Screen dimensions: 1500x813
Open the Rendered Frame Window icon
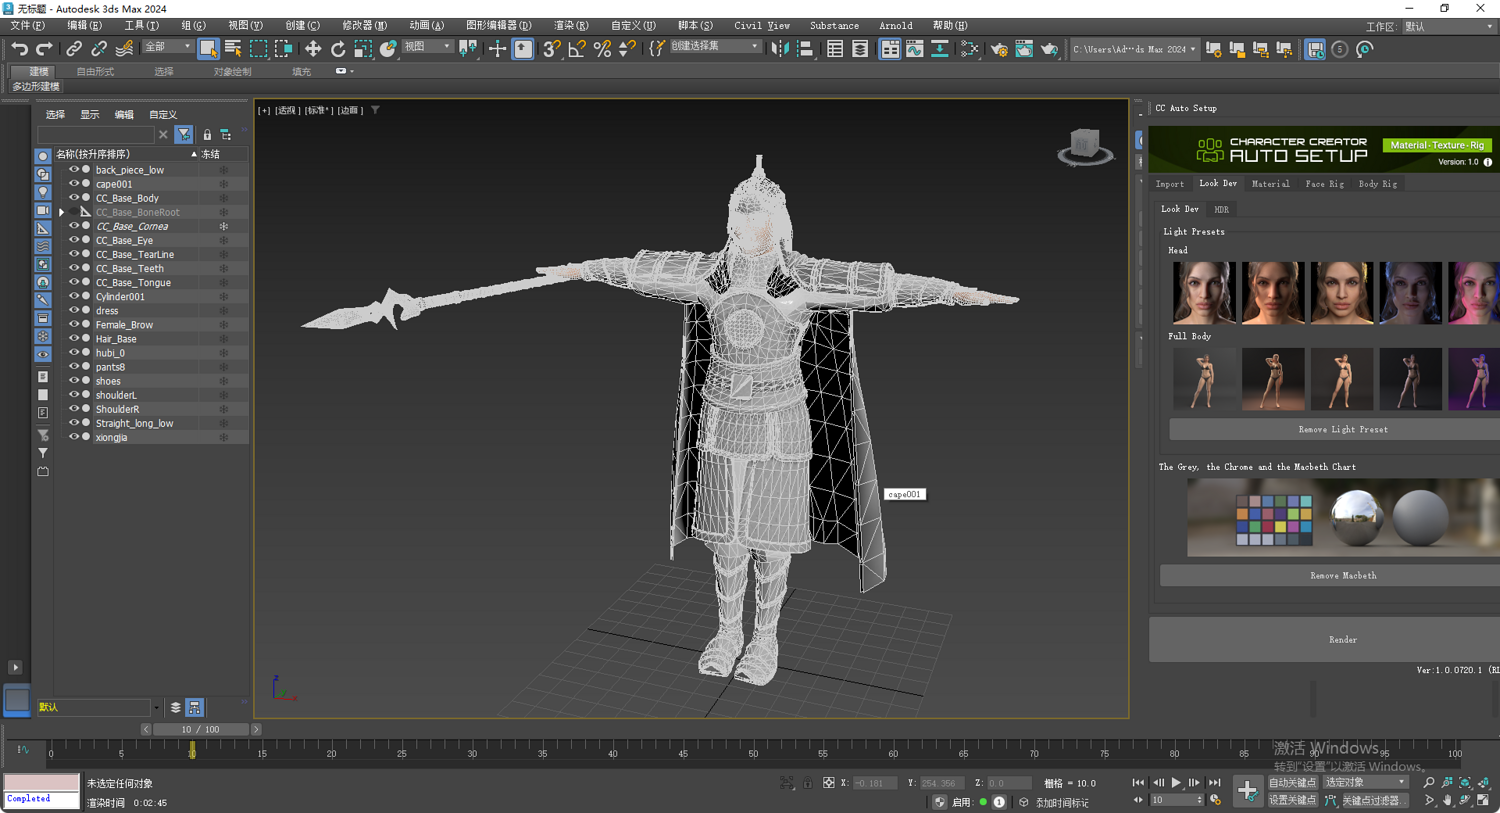(x=1024, y=49)
